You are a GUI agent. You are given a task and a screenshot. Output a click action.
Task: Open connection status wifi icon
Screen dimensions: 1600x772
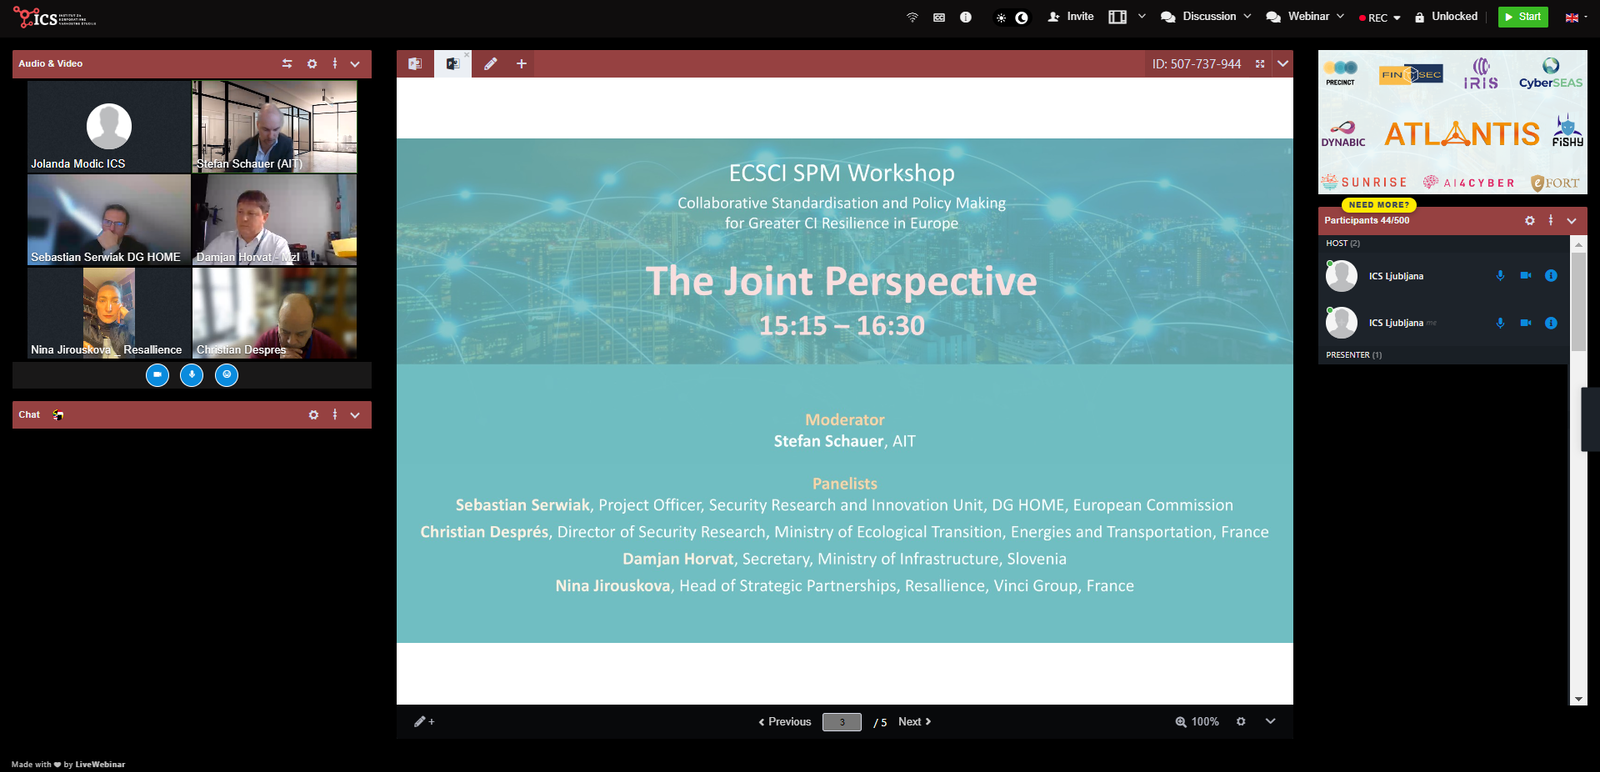tap(912, 17)
